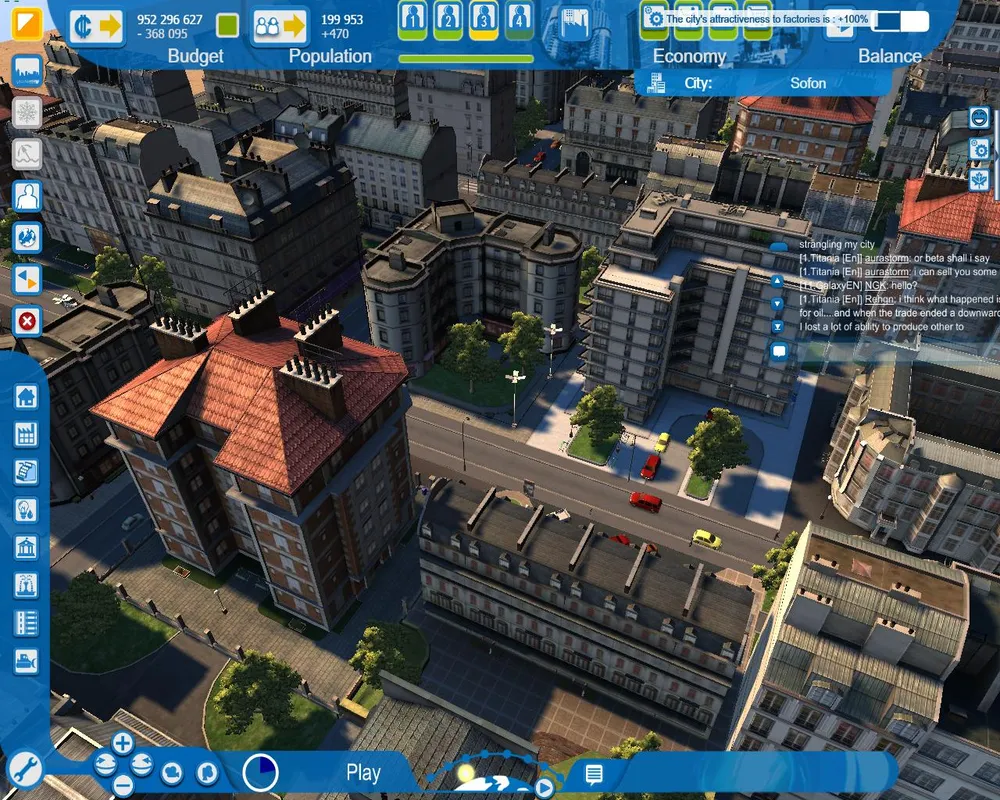This screenshot has height=800, width=1000.
Task: Click the sun on the day cycle arc
Action: tap(466, 773)
